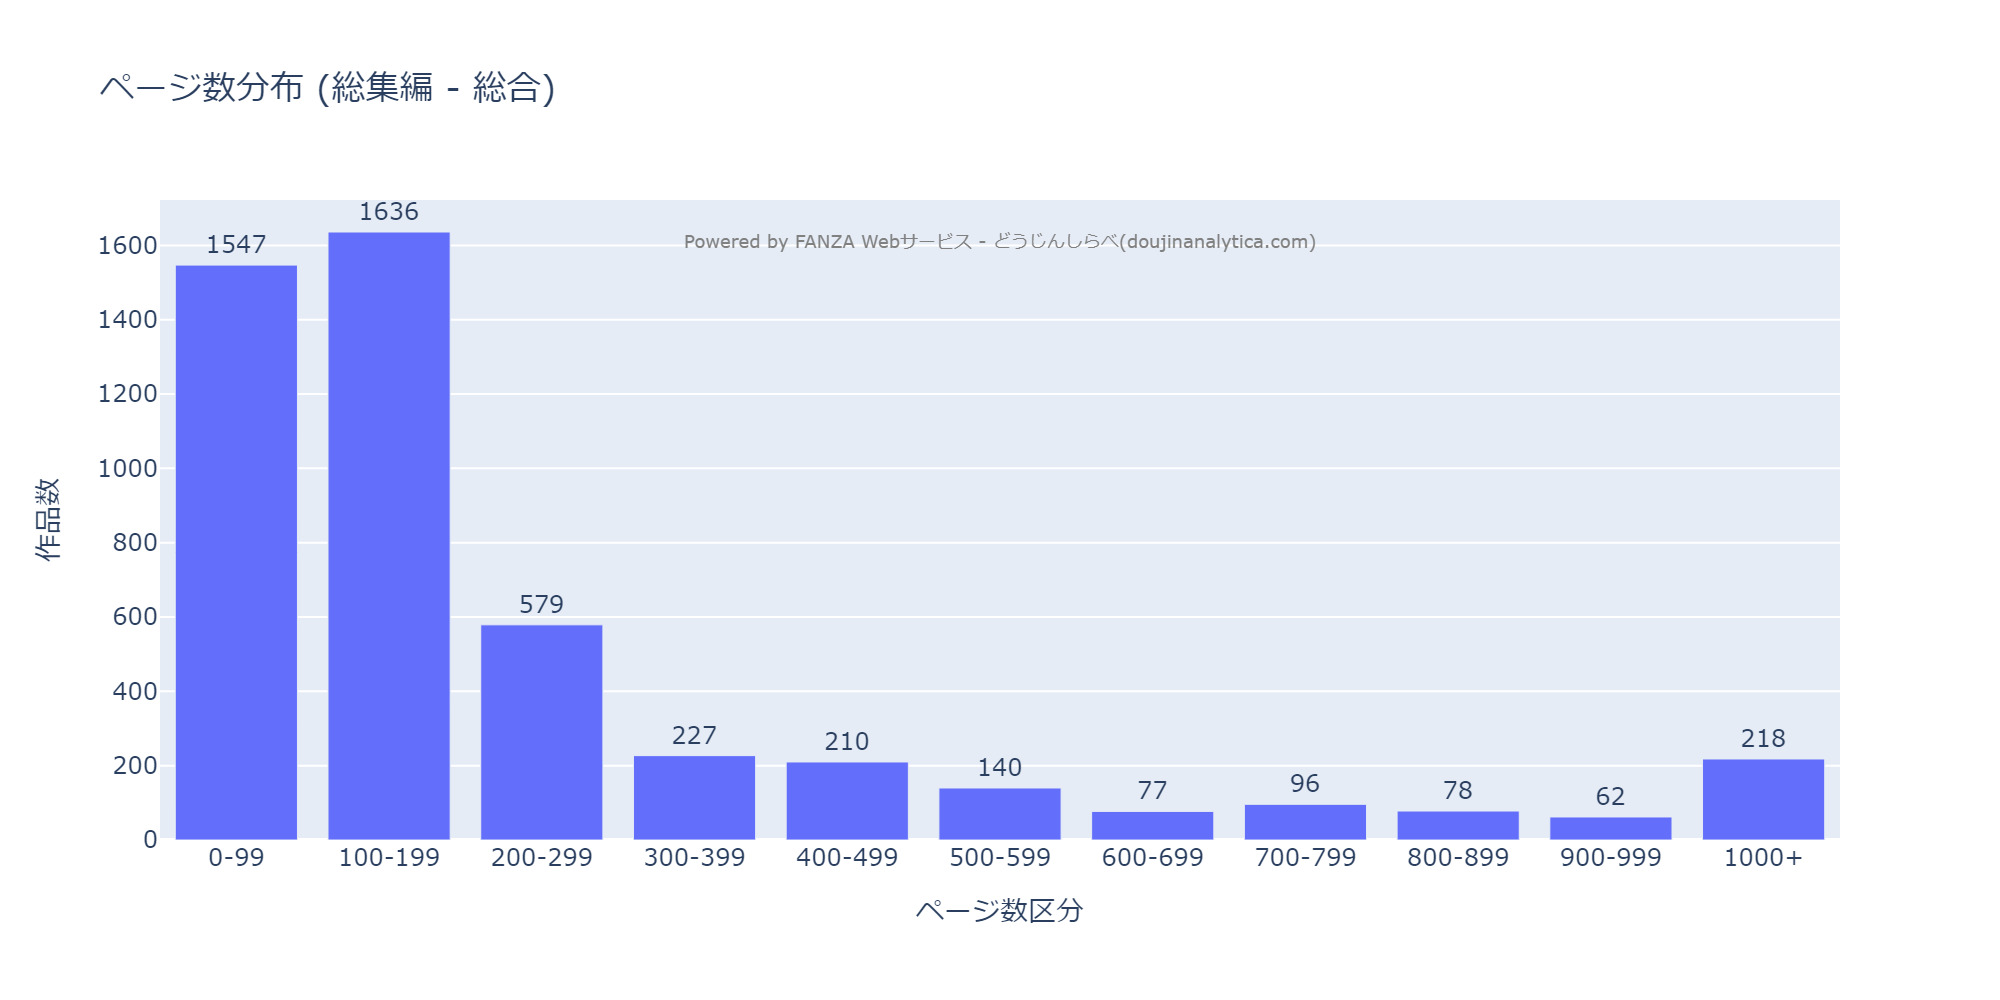This screenshot has height=1000, width=2000.
Task: Click the 600-699 bar
Action: [x=1152, y=826]
